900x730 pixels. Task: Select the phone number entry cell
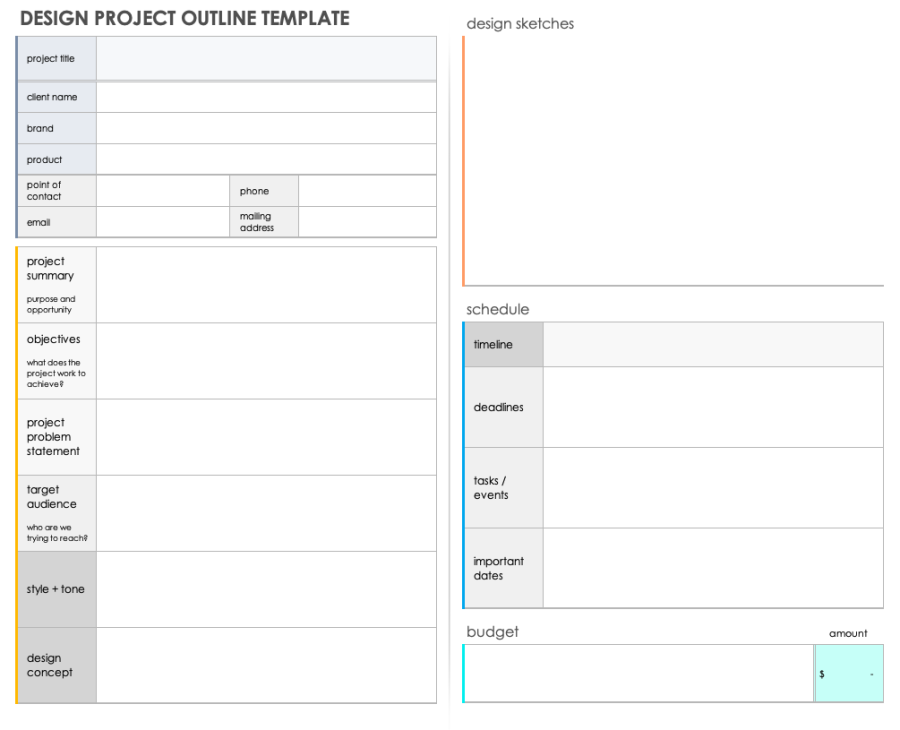(368, 190)
